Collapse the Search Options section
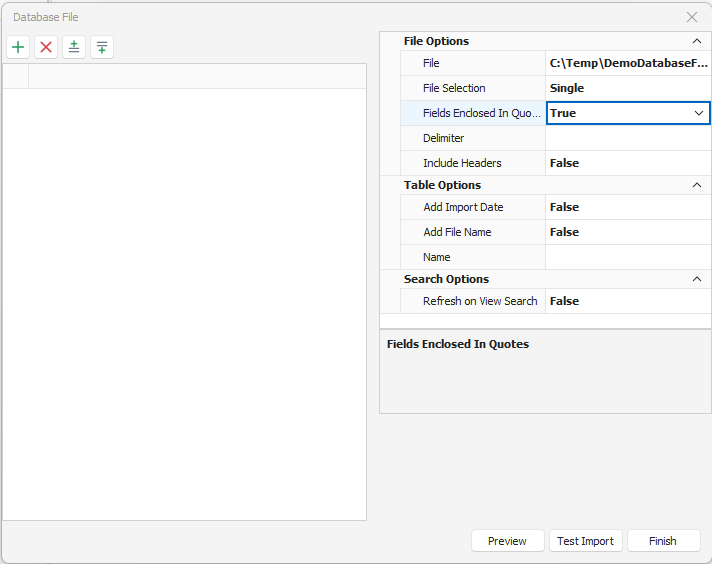The width and height of the screenshot is (712, 564). coord(697,279)
